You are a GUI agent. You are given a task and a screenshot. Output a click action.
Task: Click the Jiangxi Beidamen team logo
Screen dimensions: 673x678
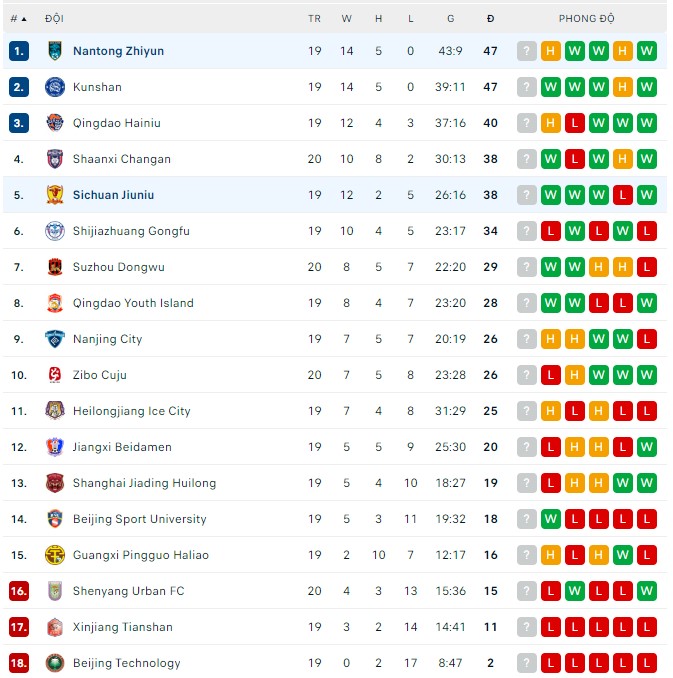click(x=55, y=447)
